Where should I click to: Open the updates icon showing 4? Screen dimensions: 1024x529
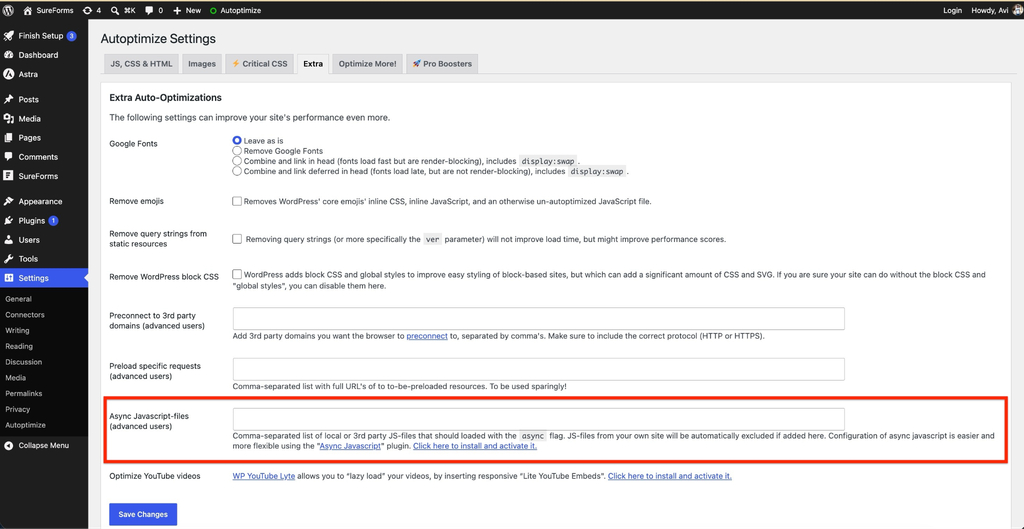pos(88,10)
